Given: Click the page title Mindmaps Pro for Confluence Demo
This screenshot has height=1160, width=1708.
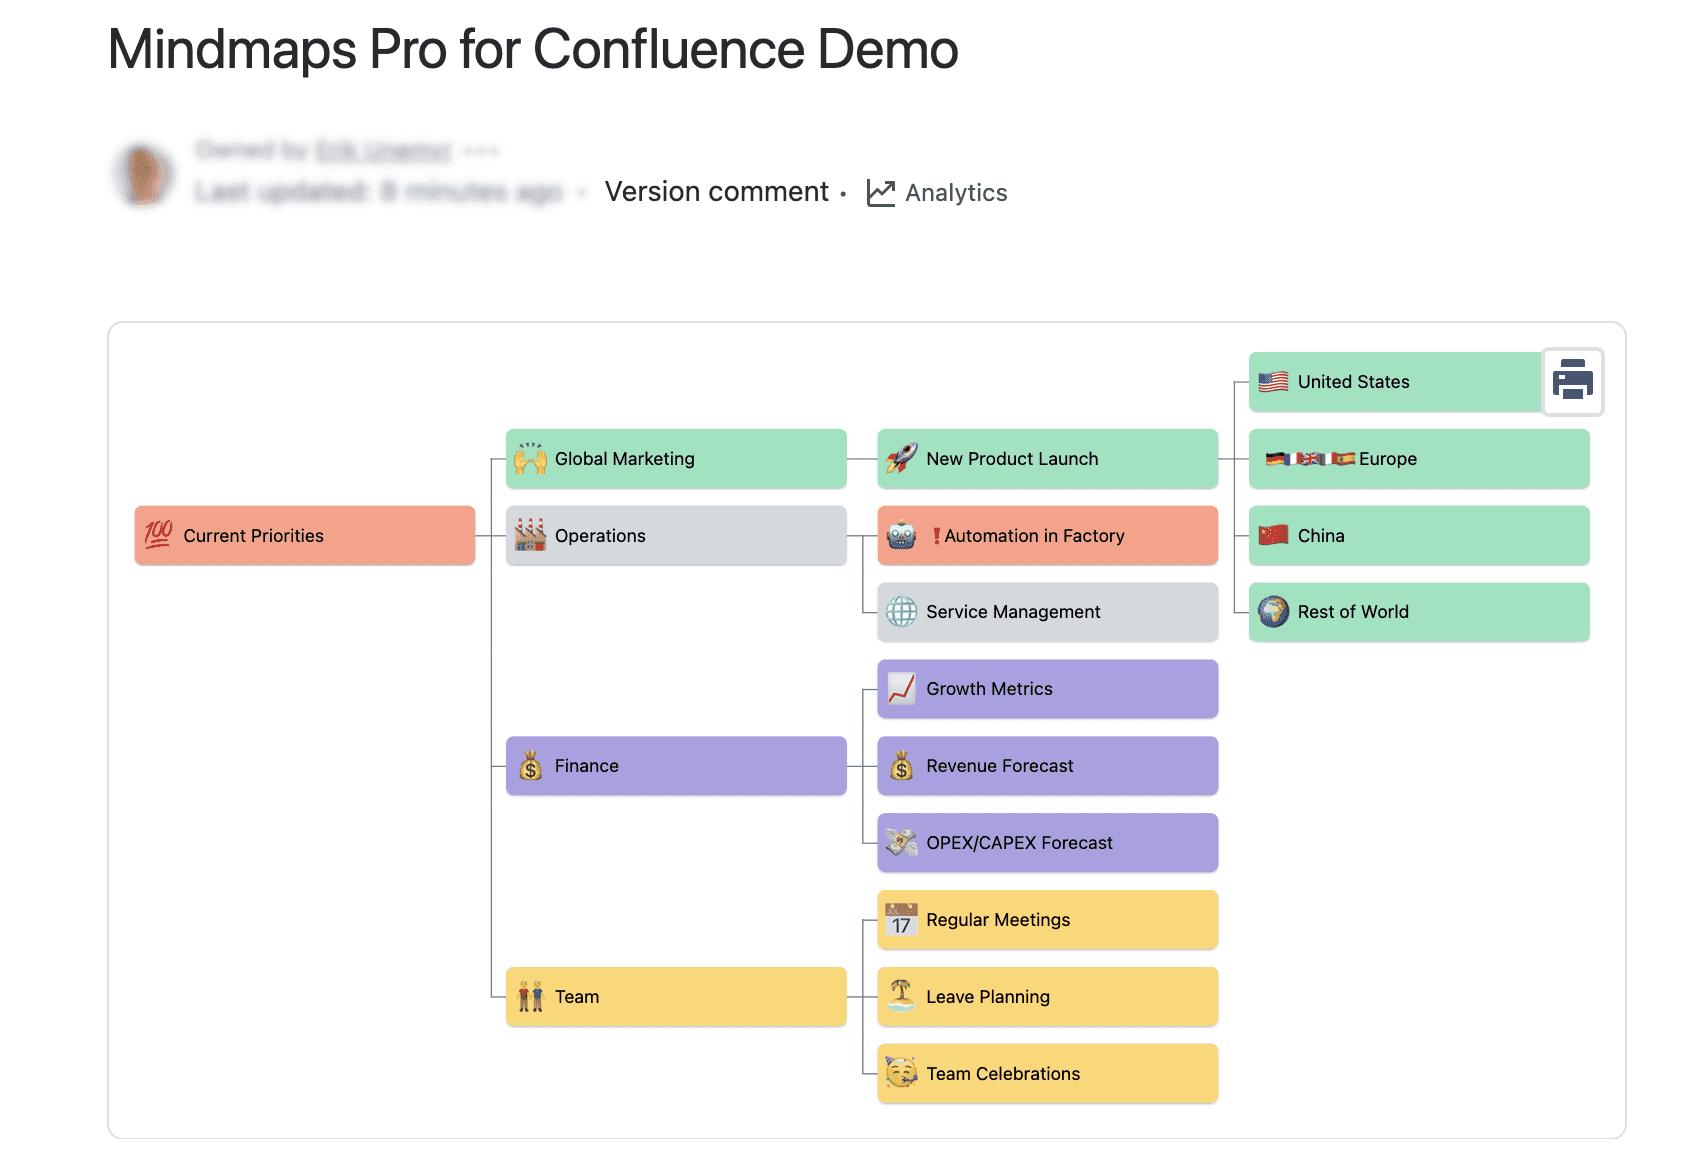Looking at the screenshot, I should [x=533, y=49].
